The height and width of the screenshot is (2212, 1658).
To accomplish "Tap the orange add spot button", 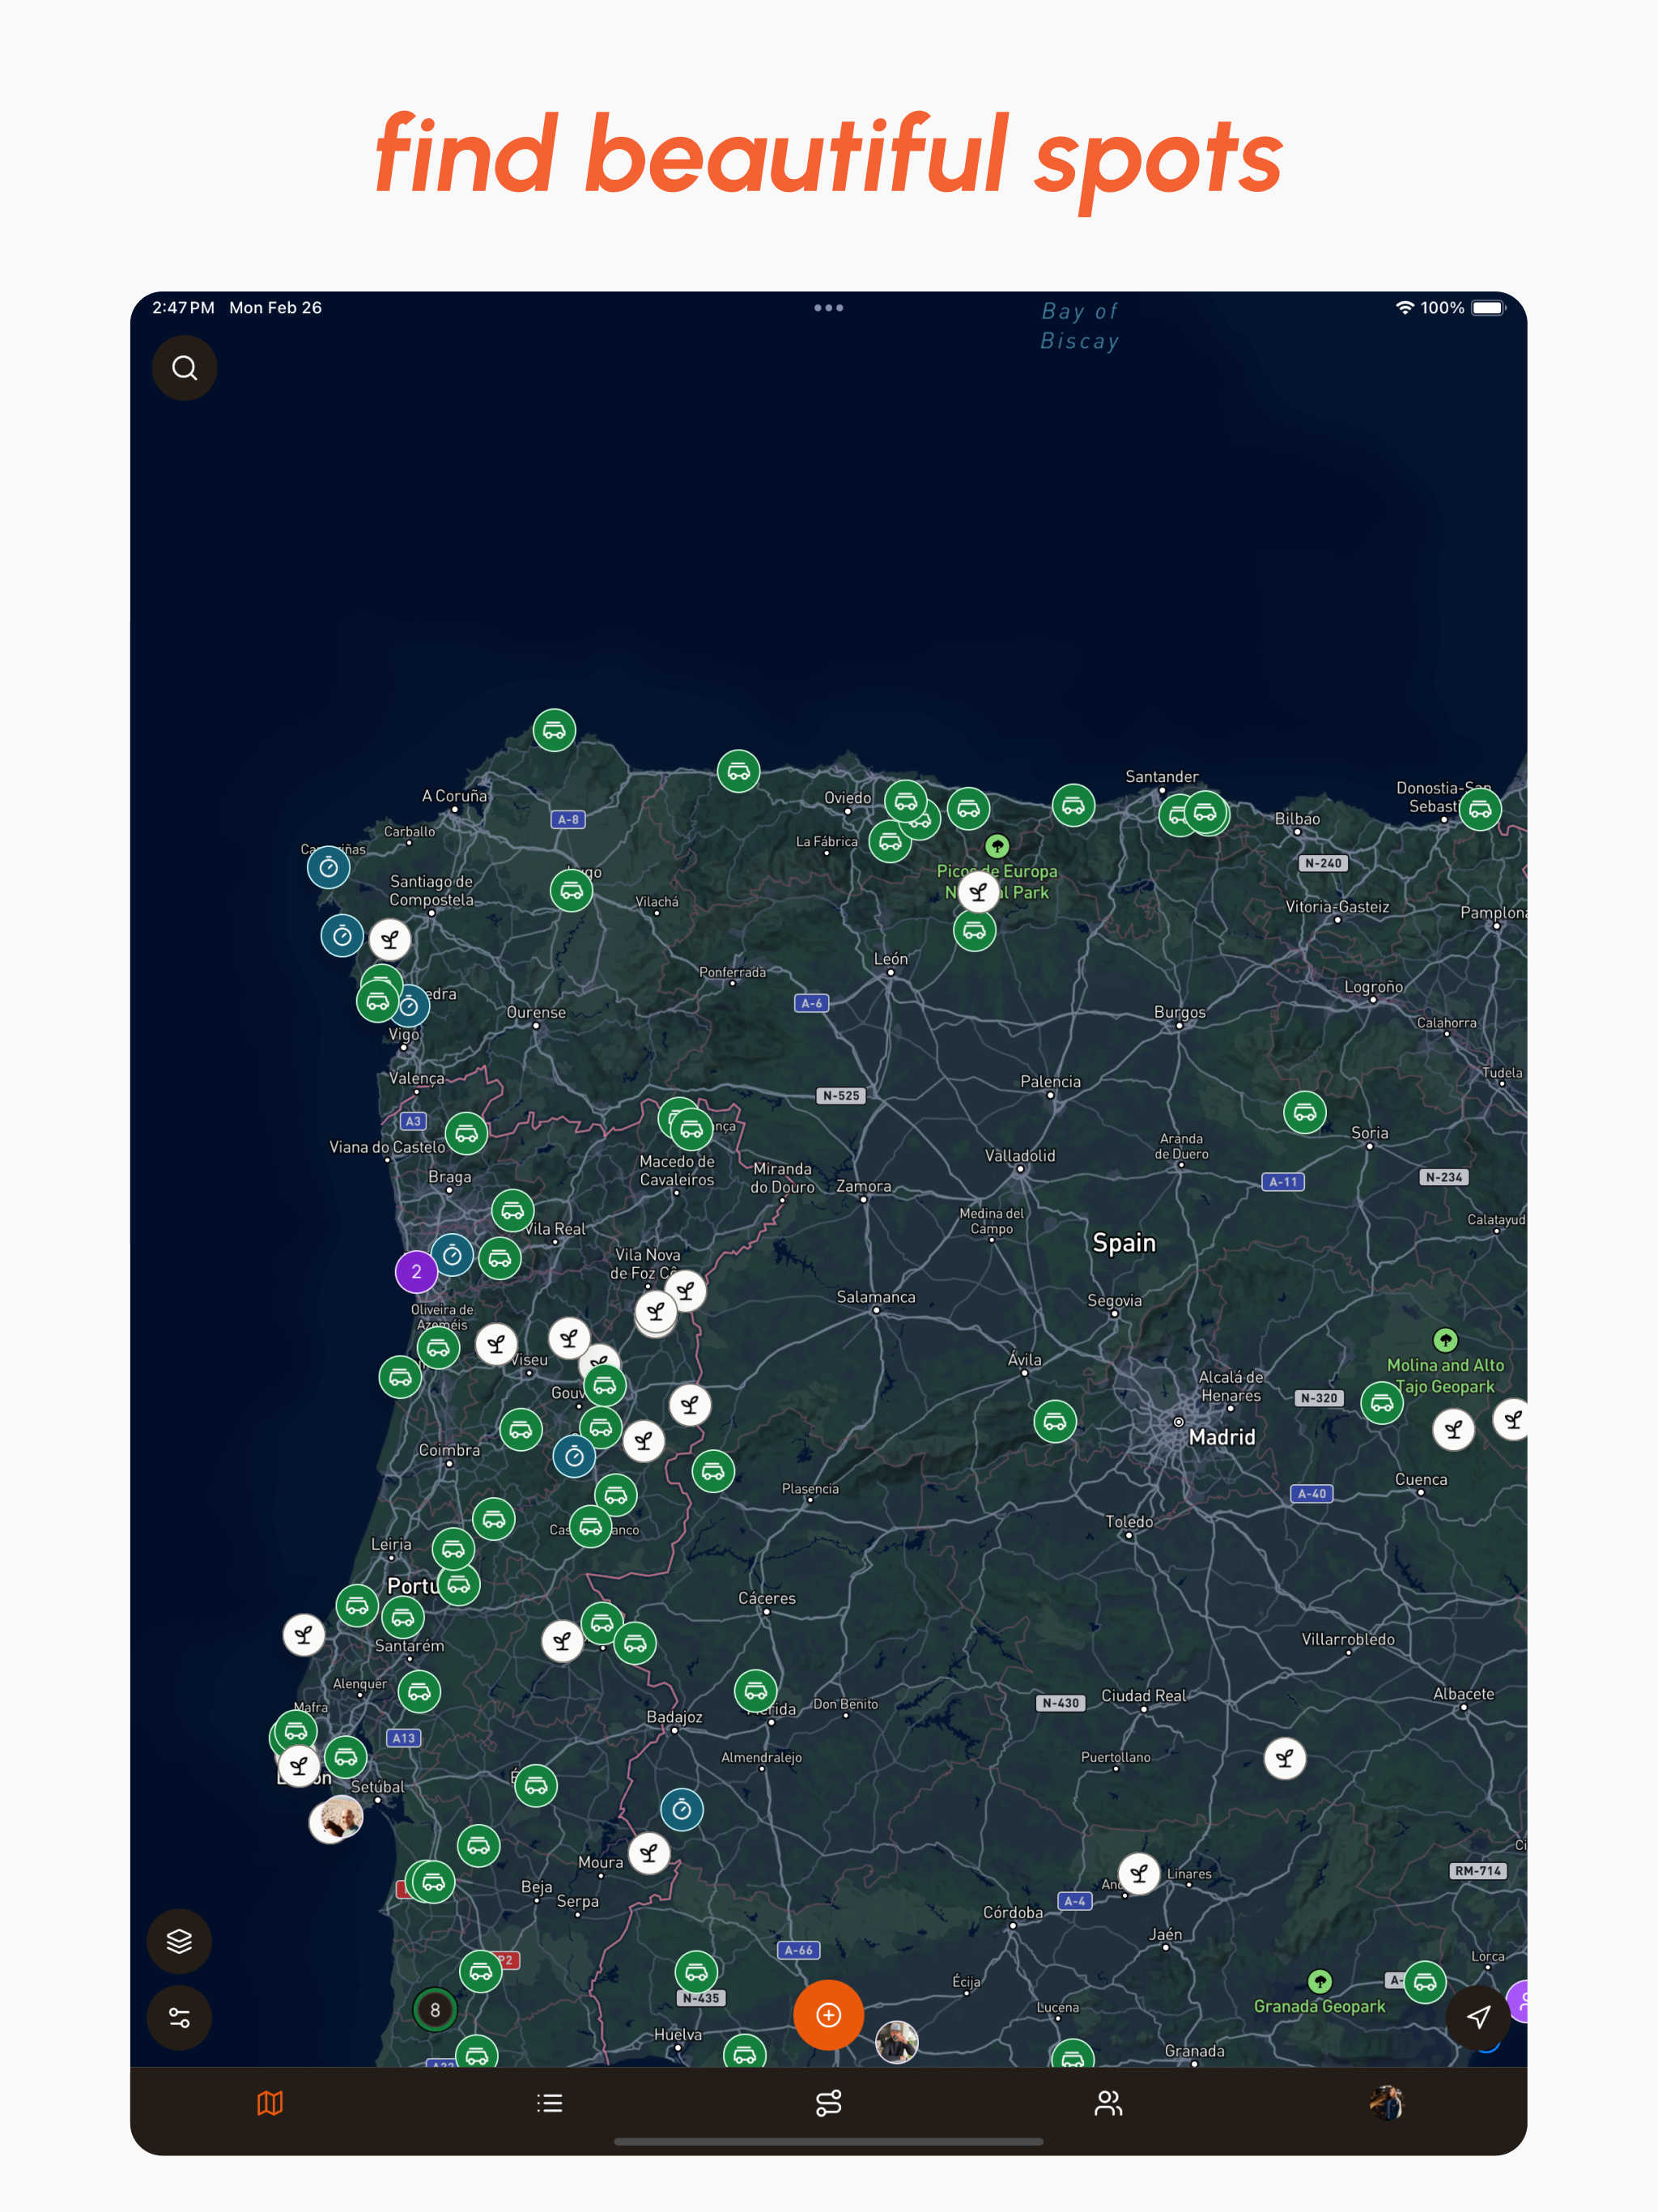I will click(828, 2015).
